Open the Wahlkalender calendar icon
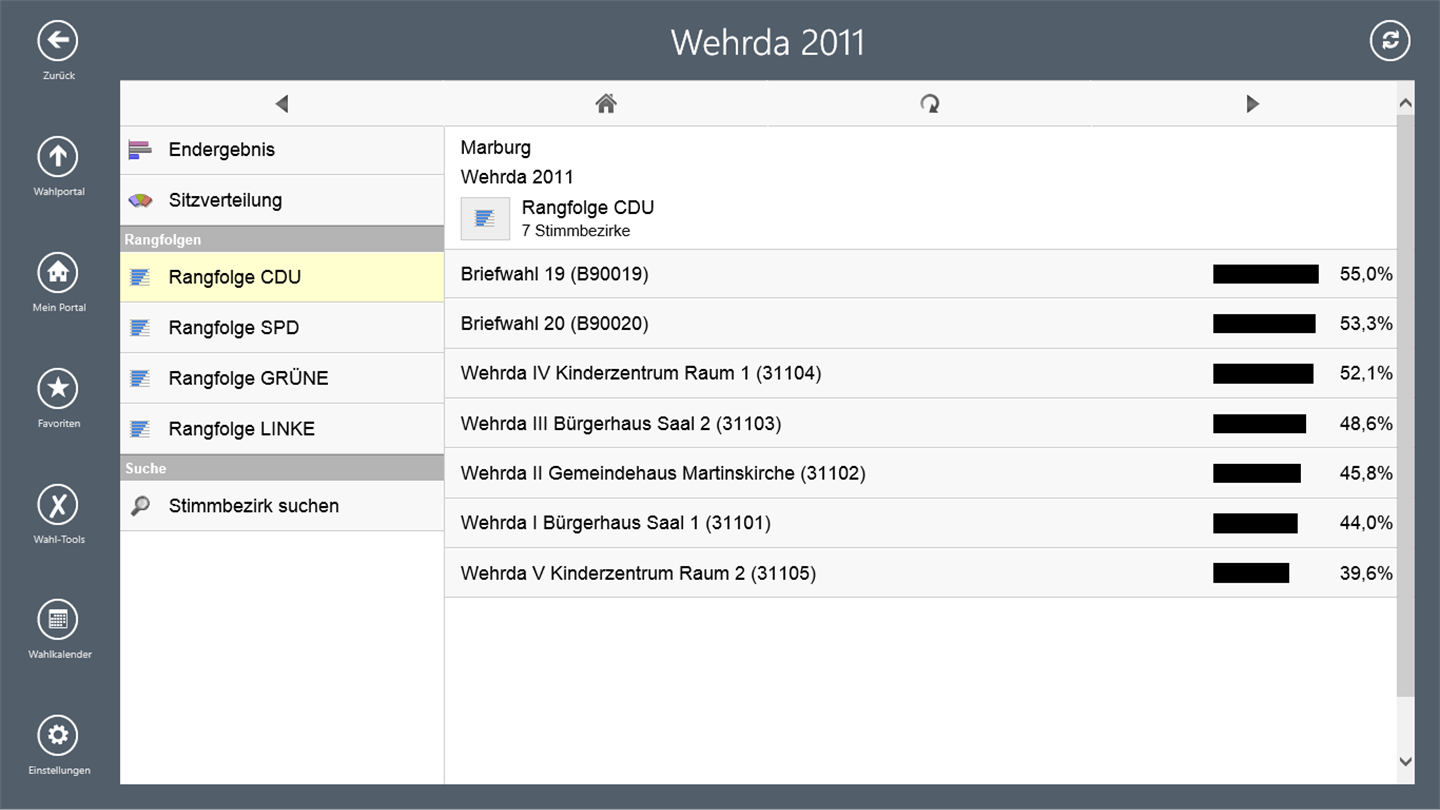The width and height of the screenshot is (1440, 810). [58, 620]
